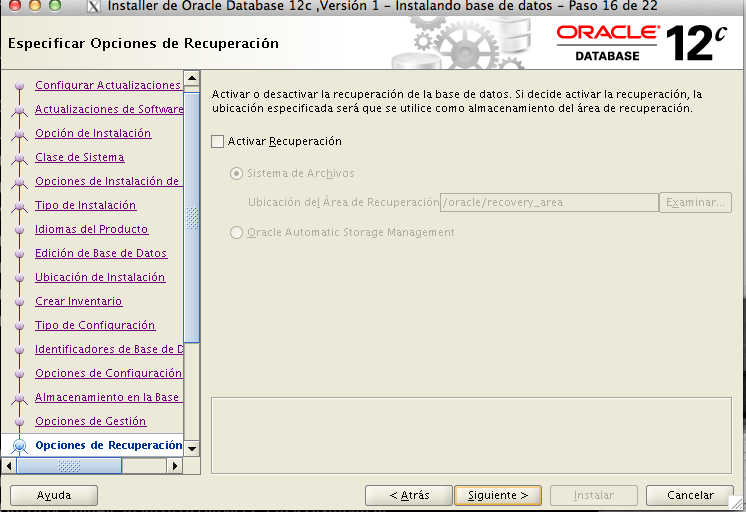The width and height of the screenshot is (746, 512).
Task: Click step node icon beside Opciones de Instalación de
Action: click(20, 183)
